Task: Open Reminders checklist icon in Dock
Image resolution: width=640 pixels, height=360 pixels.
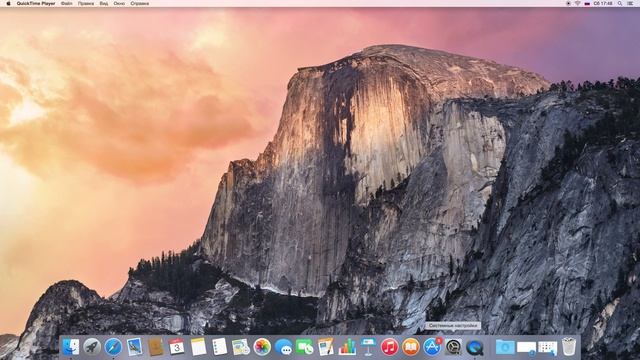Action: (x=220, y=347)
